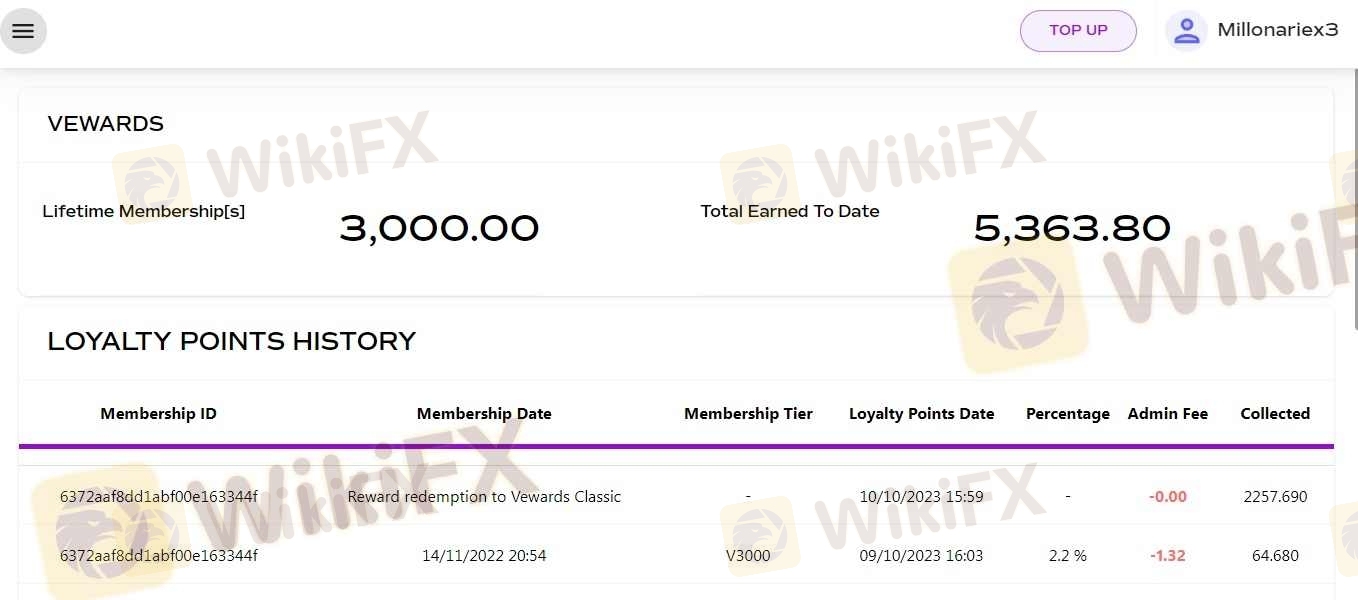Select the 3,000.00 lifetime membership value
Screen dimensions: 1358x600
439,229
